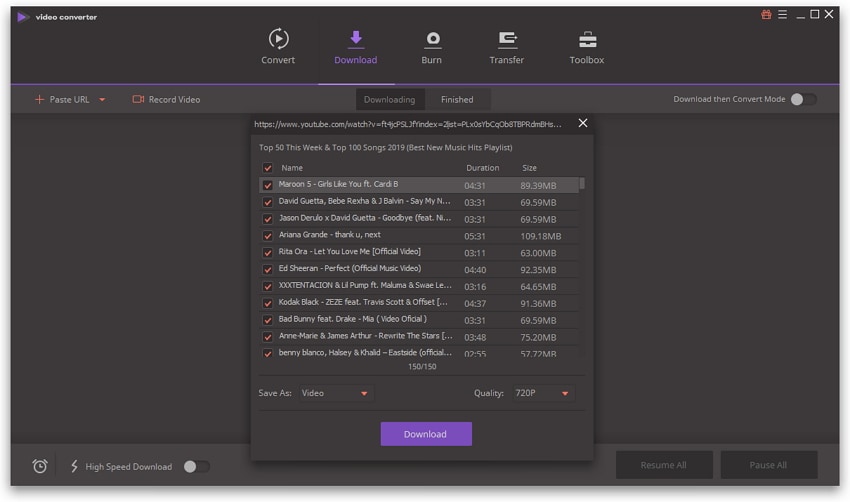Click the 150/150 selection count

(422, 367)
